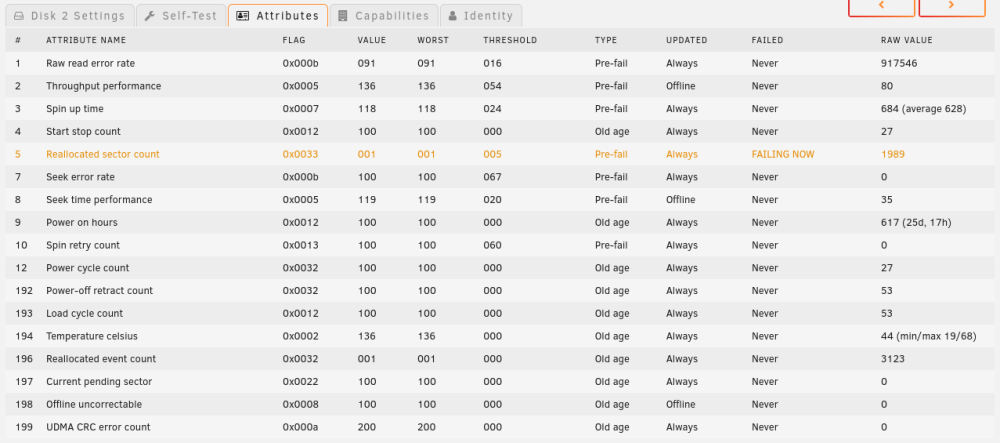The height and width of the screenshot is (443, 1000).
Task: Click the wrench icon on Self-Test tab
Action: (150, 16)
